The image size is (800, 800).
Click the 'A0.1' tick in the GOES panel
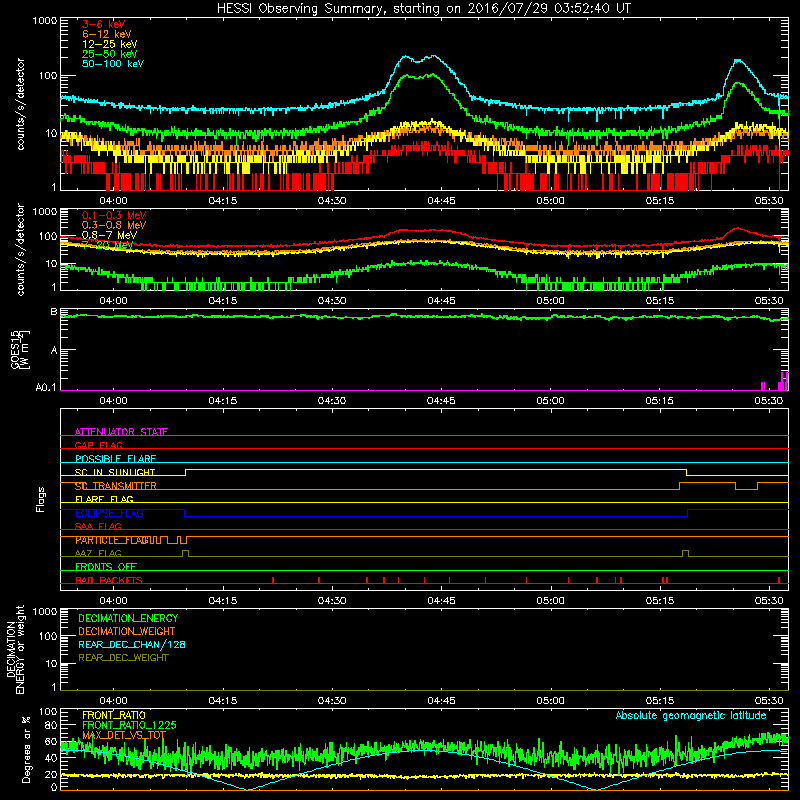click(x=46, y=387)
